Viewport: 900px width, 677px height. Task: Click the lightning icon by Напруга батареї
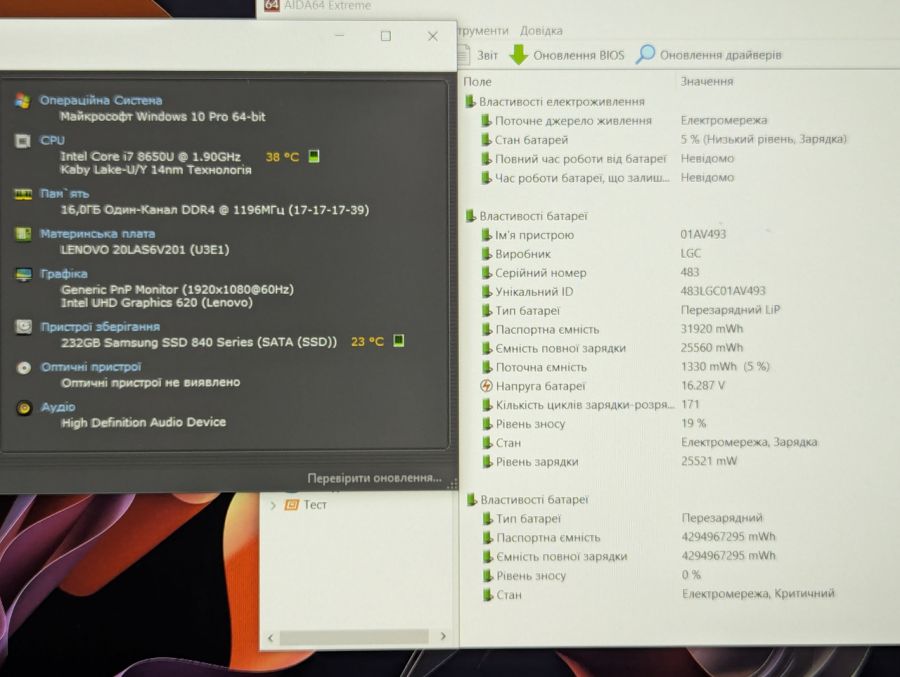point(486,386)
